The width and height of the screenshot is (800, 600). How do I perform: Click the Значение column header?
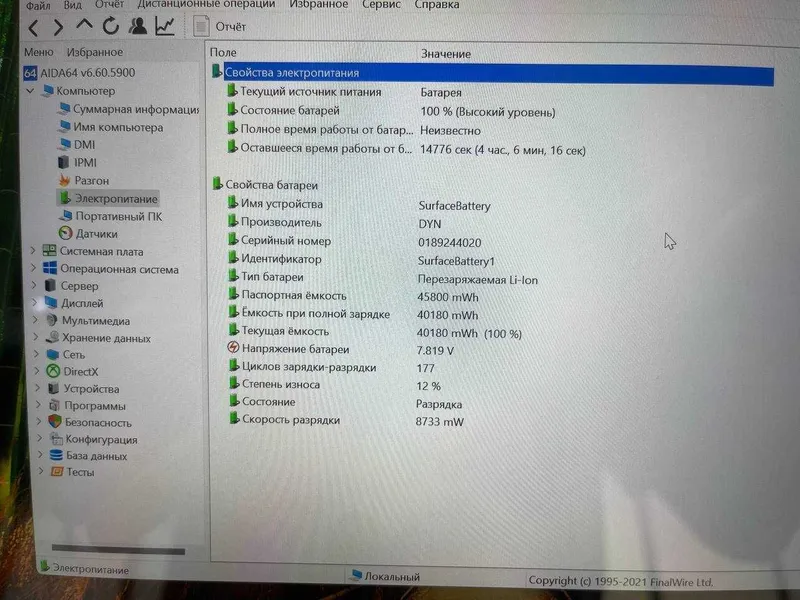click(x=445, y=54)
